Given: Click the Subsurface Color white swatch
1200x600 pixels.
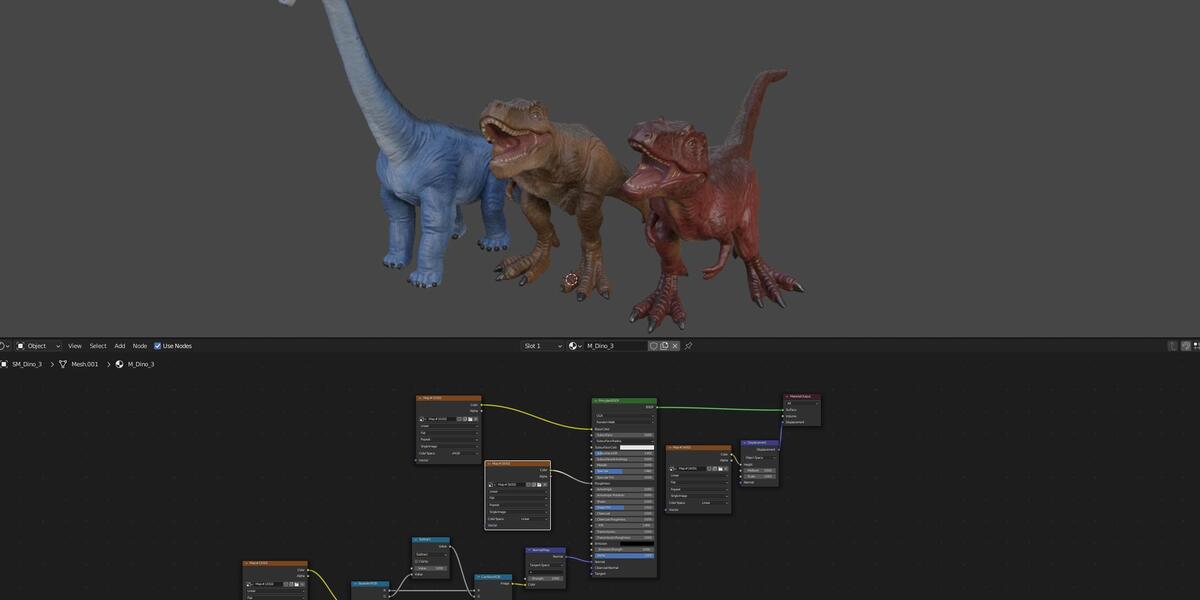Looking at the screenshot, I should click(636, 447).
